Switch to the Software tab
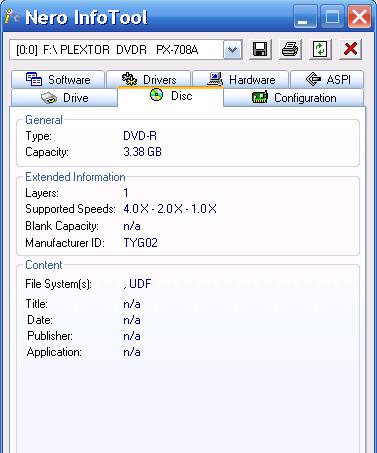 (58, 80)
